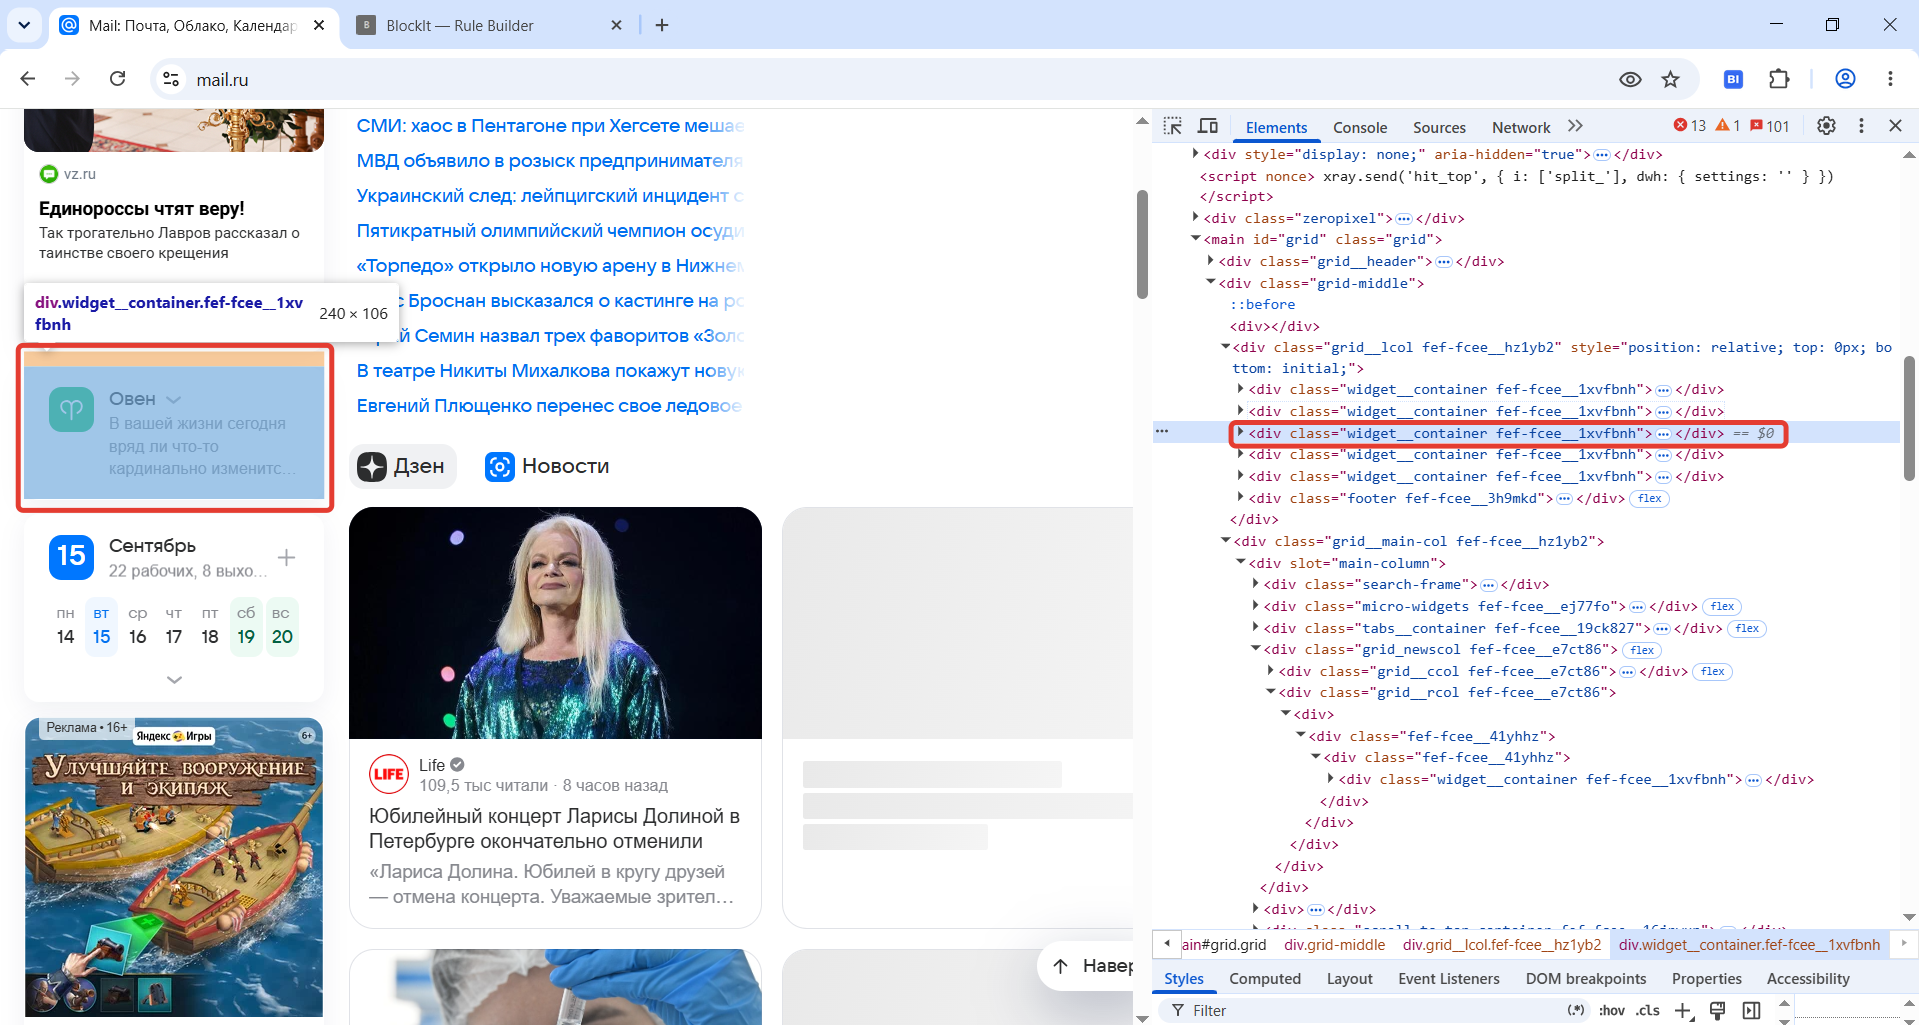The image size is (1919, 1025).
Task: Click the page reload button
Action: (118, 79)
